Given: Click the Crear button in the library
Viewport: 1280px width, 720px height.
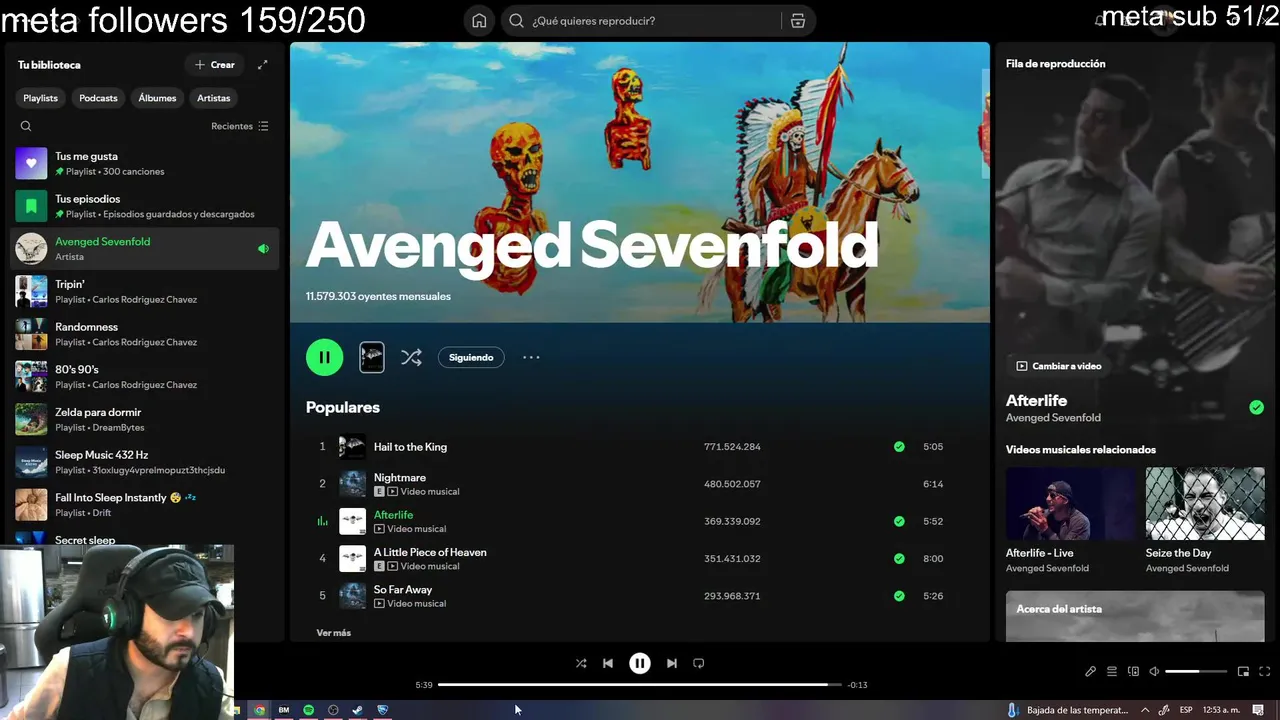Looking at the screenshot, I should coord(214,65).
